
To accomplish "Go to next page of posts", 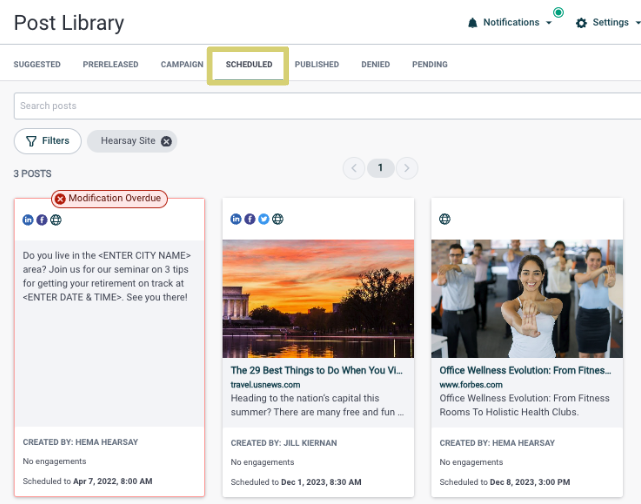I will click(406, 168).
